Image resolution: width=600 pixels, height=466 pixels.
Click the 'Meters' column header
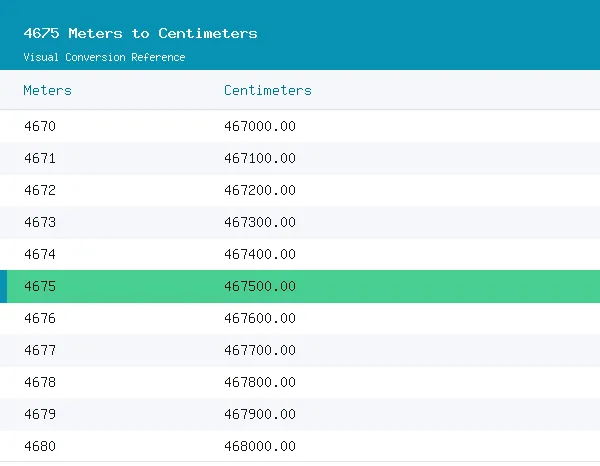47,91
